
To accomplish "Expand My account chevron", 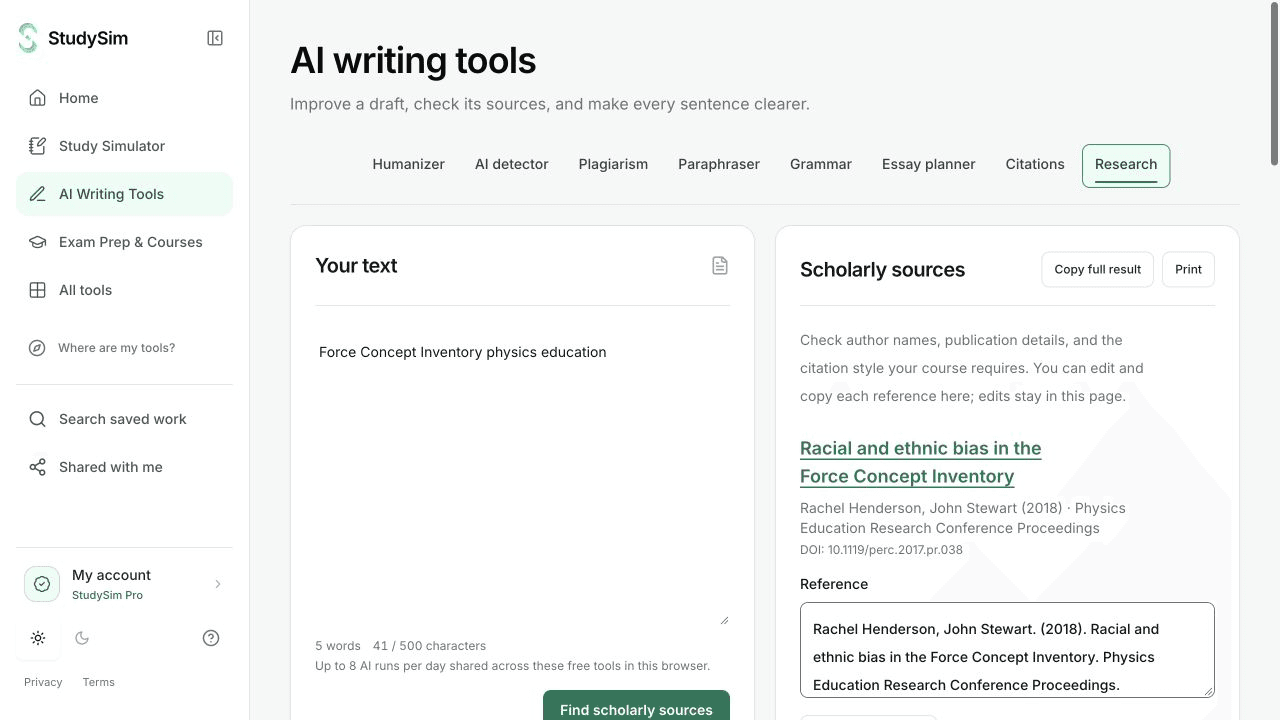I will 218,584.
